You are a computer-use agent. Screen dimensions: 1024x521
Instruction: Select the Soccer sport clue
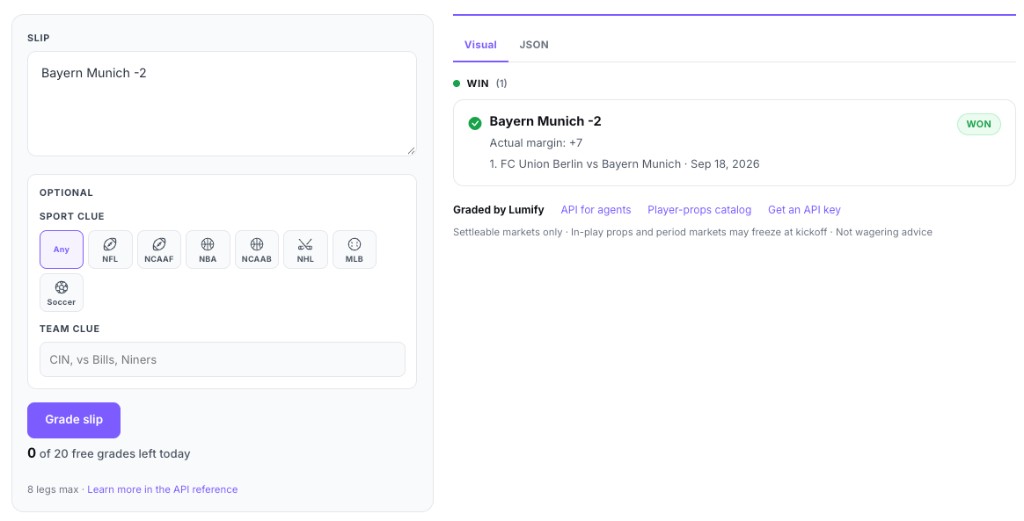point(61,292)
